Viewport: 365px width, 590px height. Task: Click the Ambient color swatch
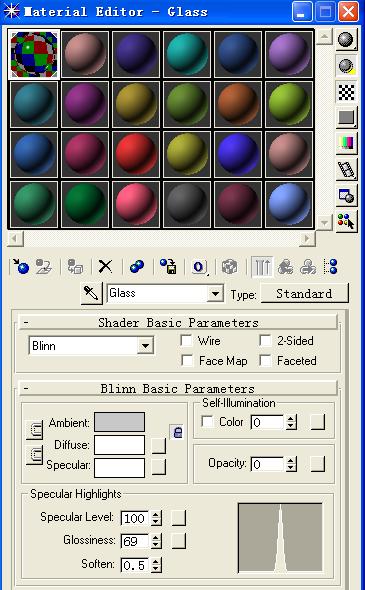(x=119, y=422)
